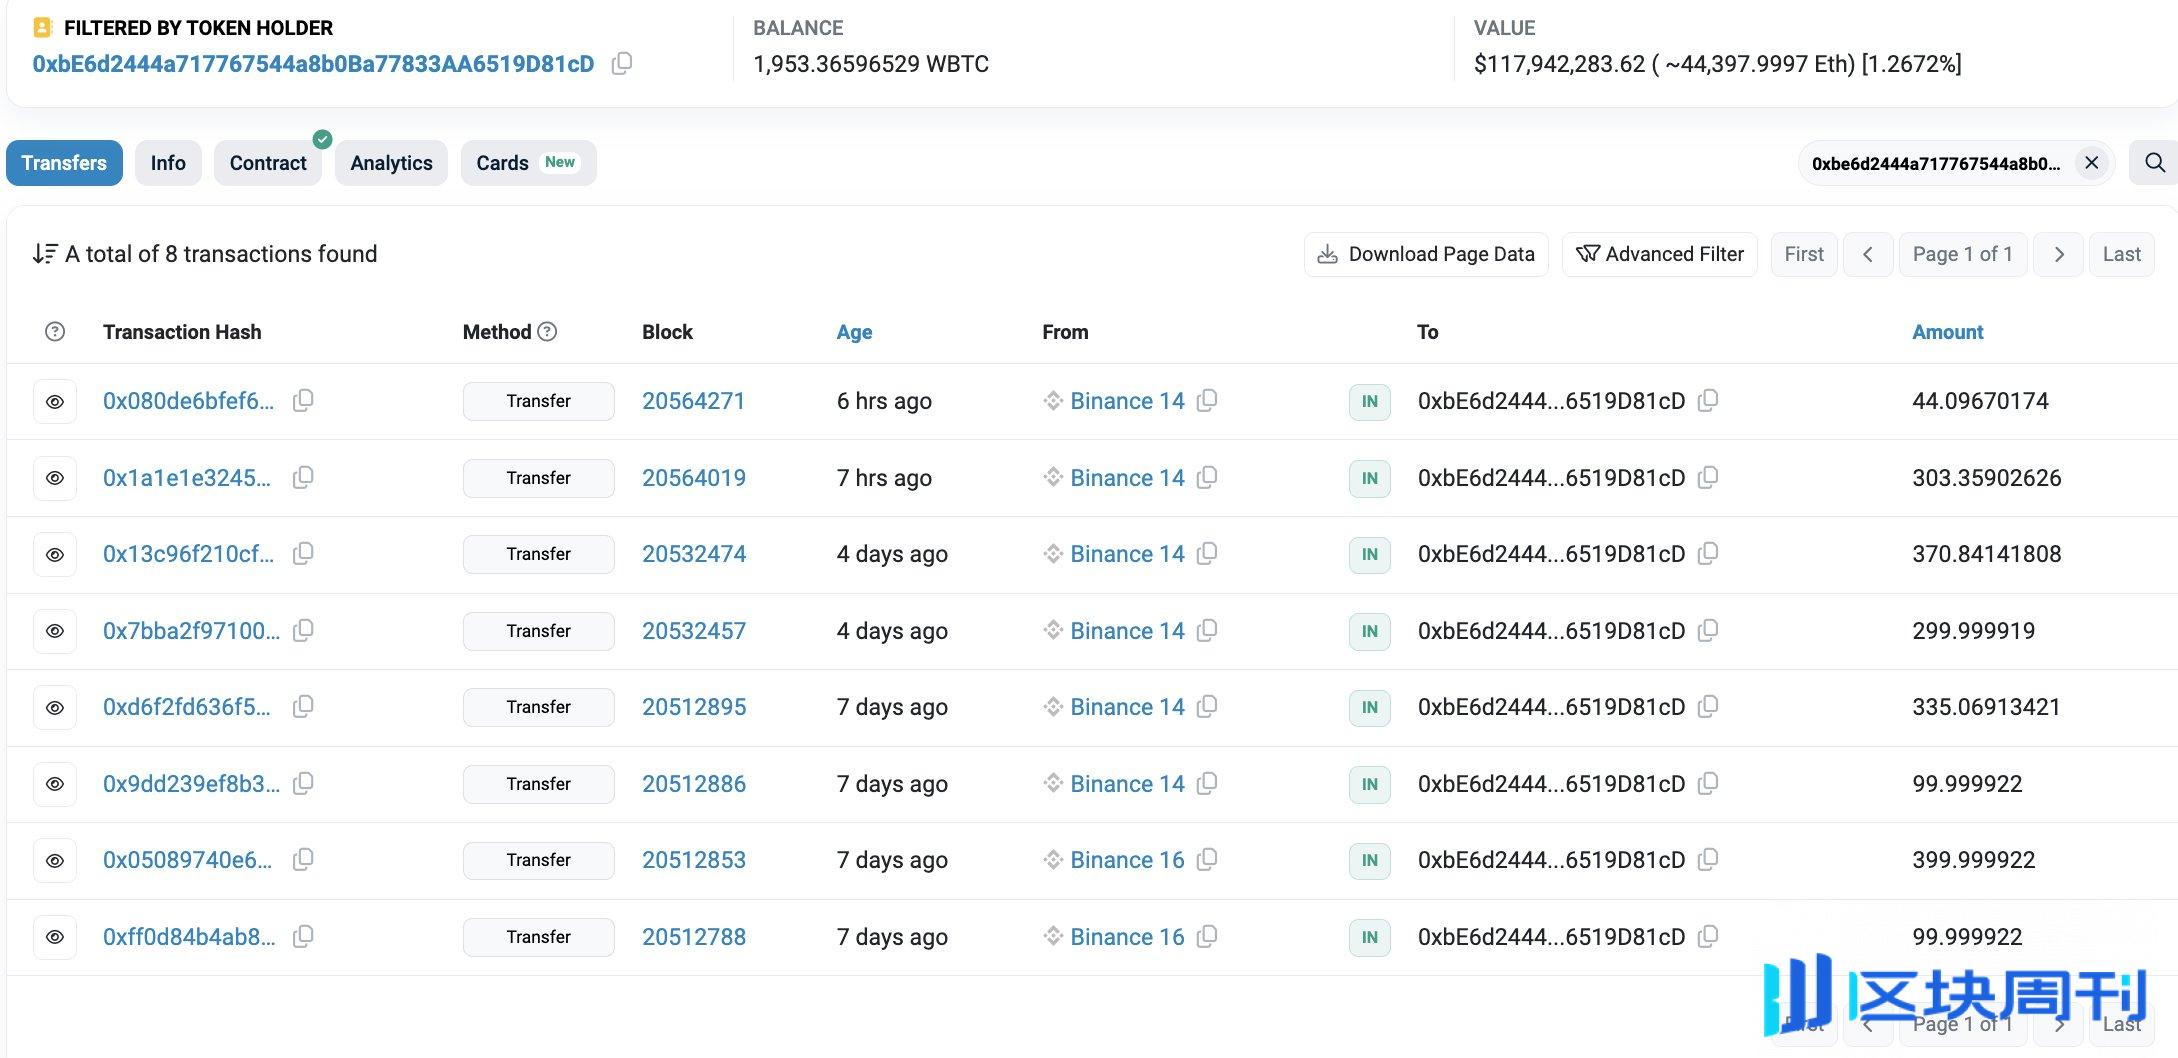Copy To address in 99.999922 block 20512788 row
2178x1058 pixels.
tap(1708, 937)
